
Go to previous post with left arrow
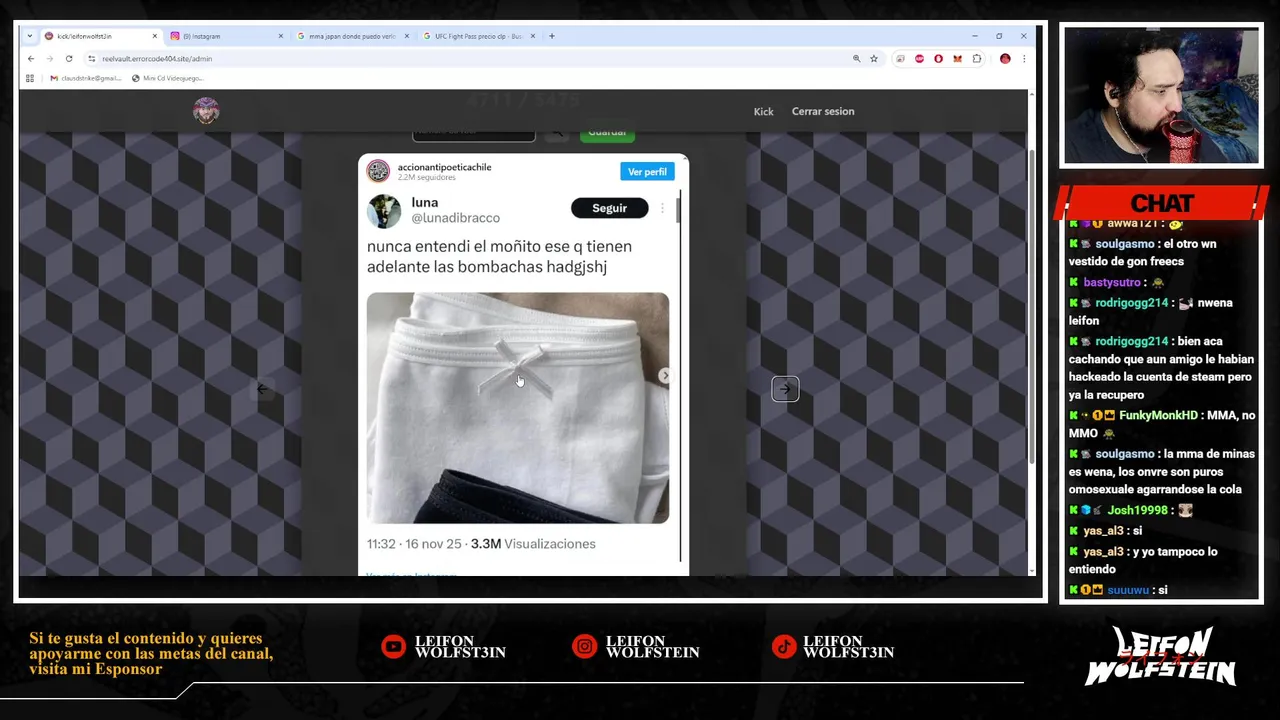click(261, 389)
